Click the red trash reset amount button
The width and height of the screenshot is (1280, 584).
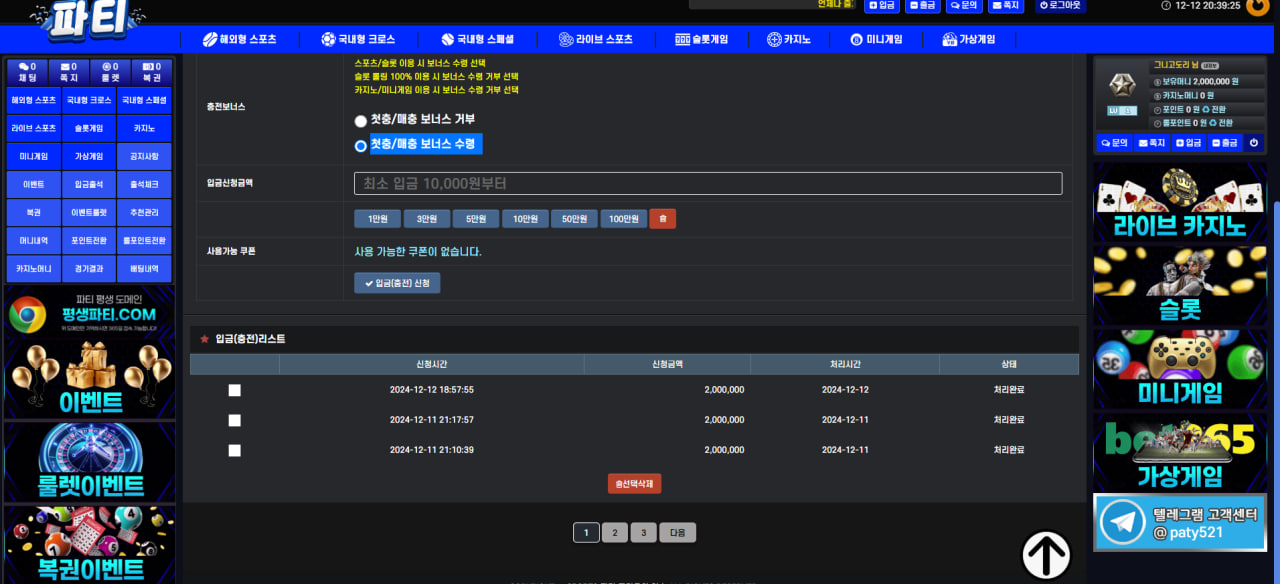coord(662,219)
